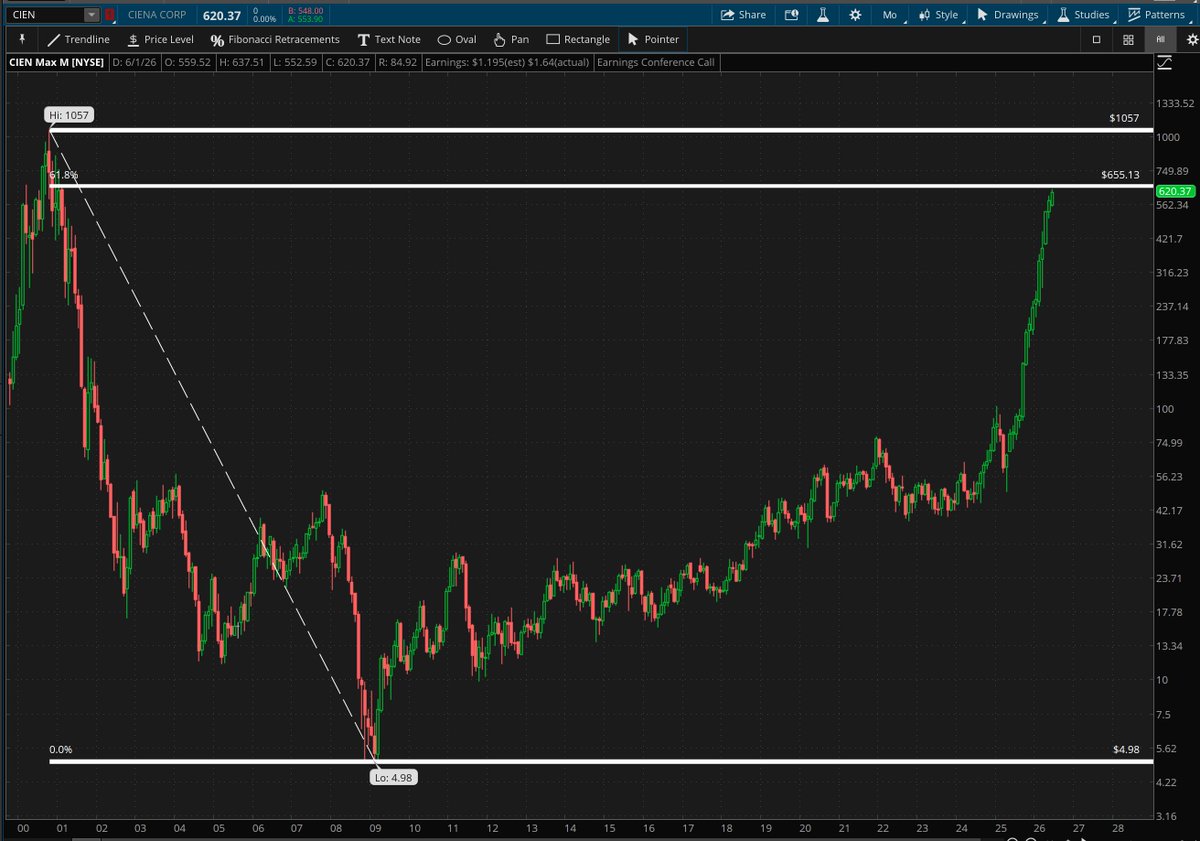
Task: Click into the CIEN symbol input field
Action: pyautogui.click(x=44, y=15)
